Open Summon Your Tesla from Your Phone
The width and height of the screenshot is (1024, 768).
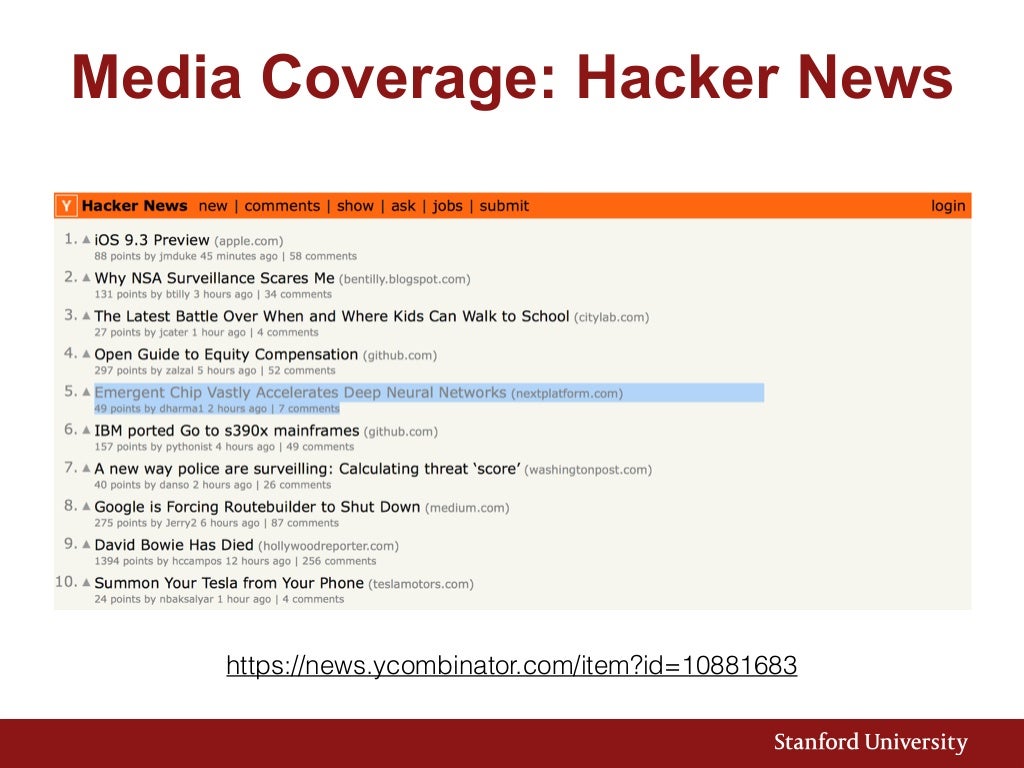(229, 583)
